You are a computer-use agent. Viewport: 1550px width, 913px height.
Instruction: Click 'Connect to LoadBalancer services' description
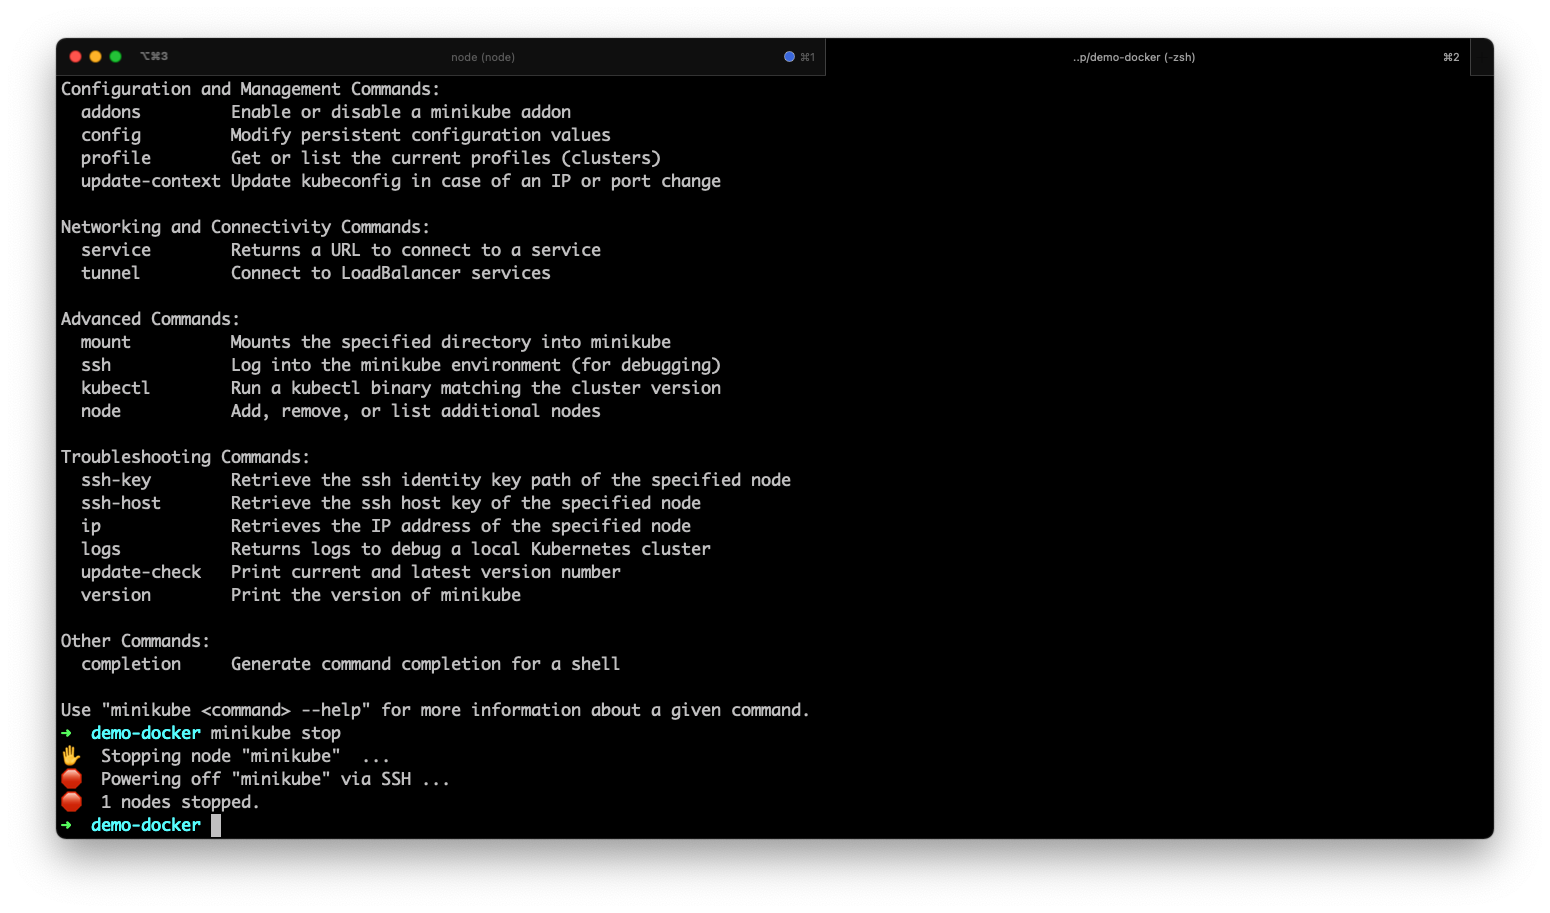coord(391,273)
